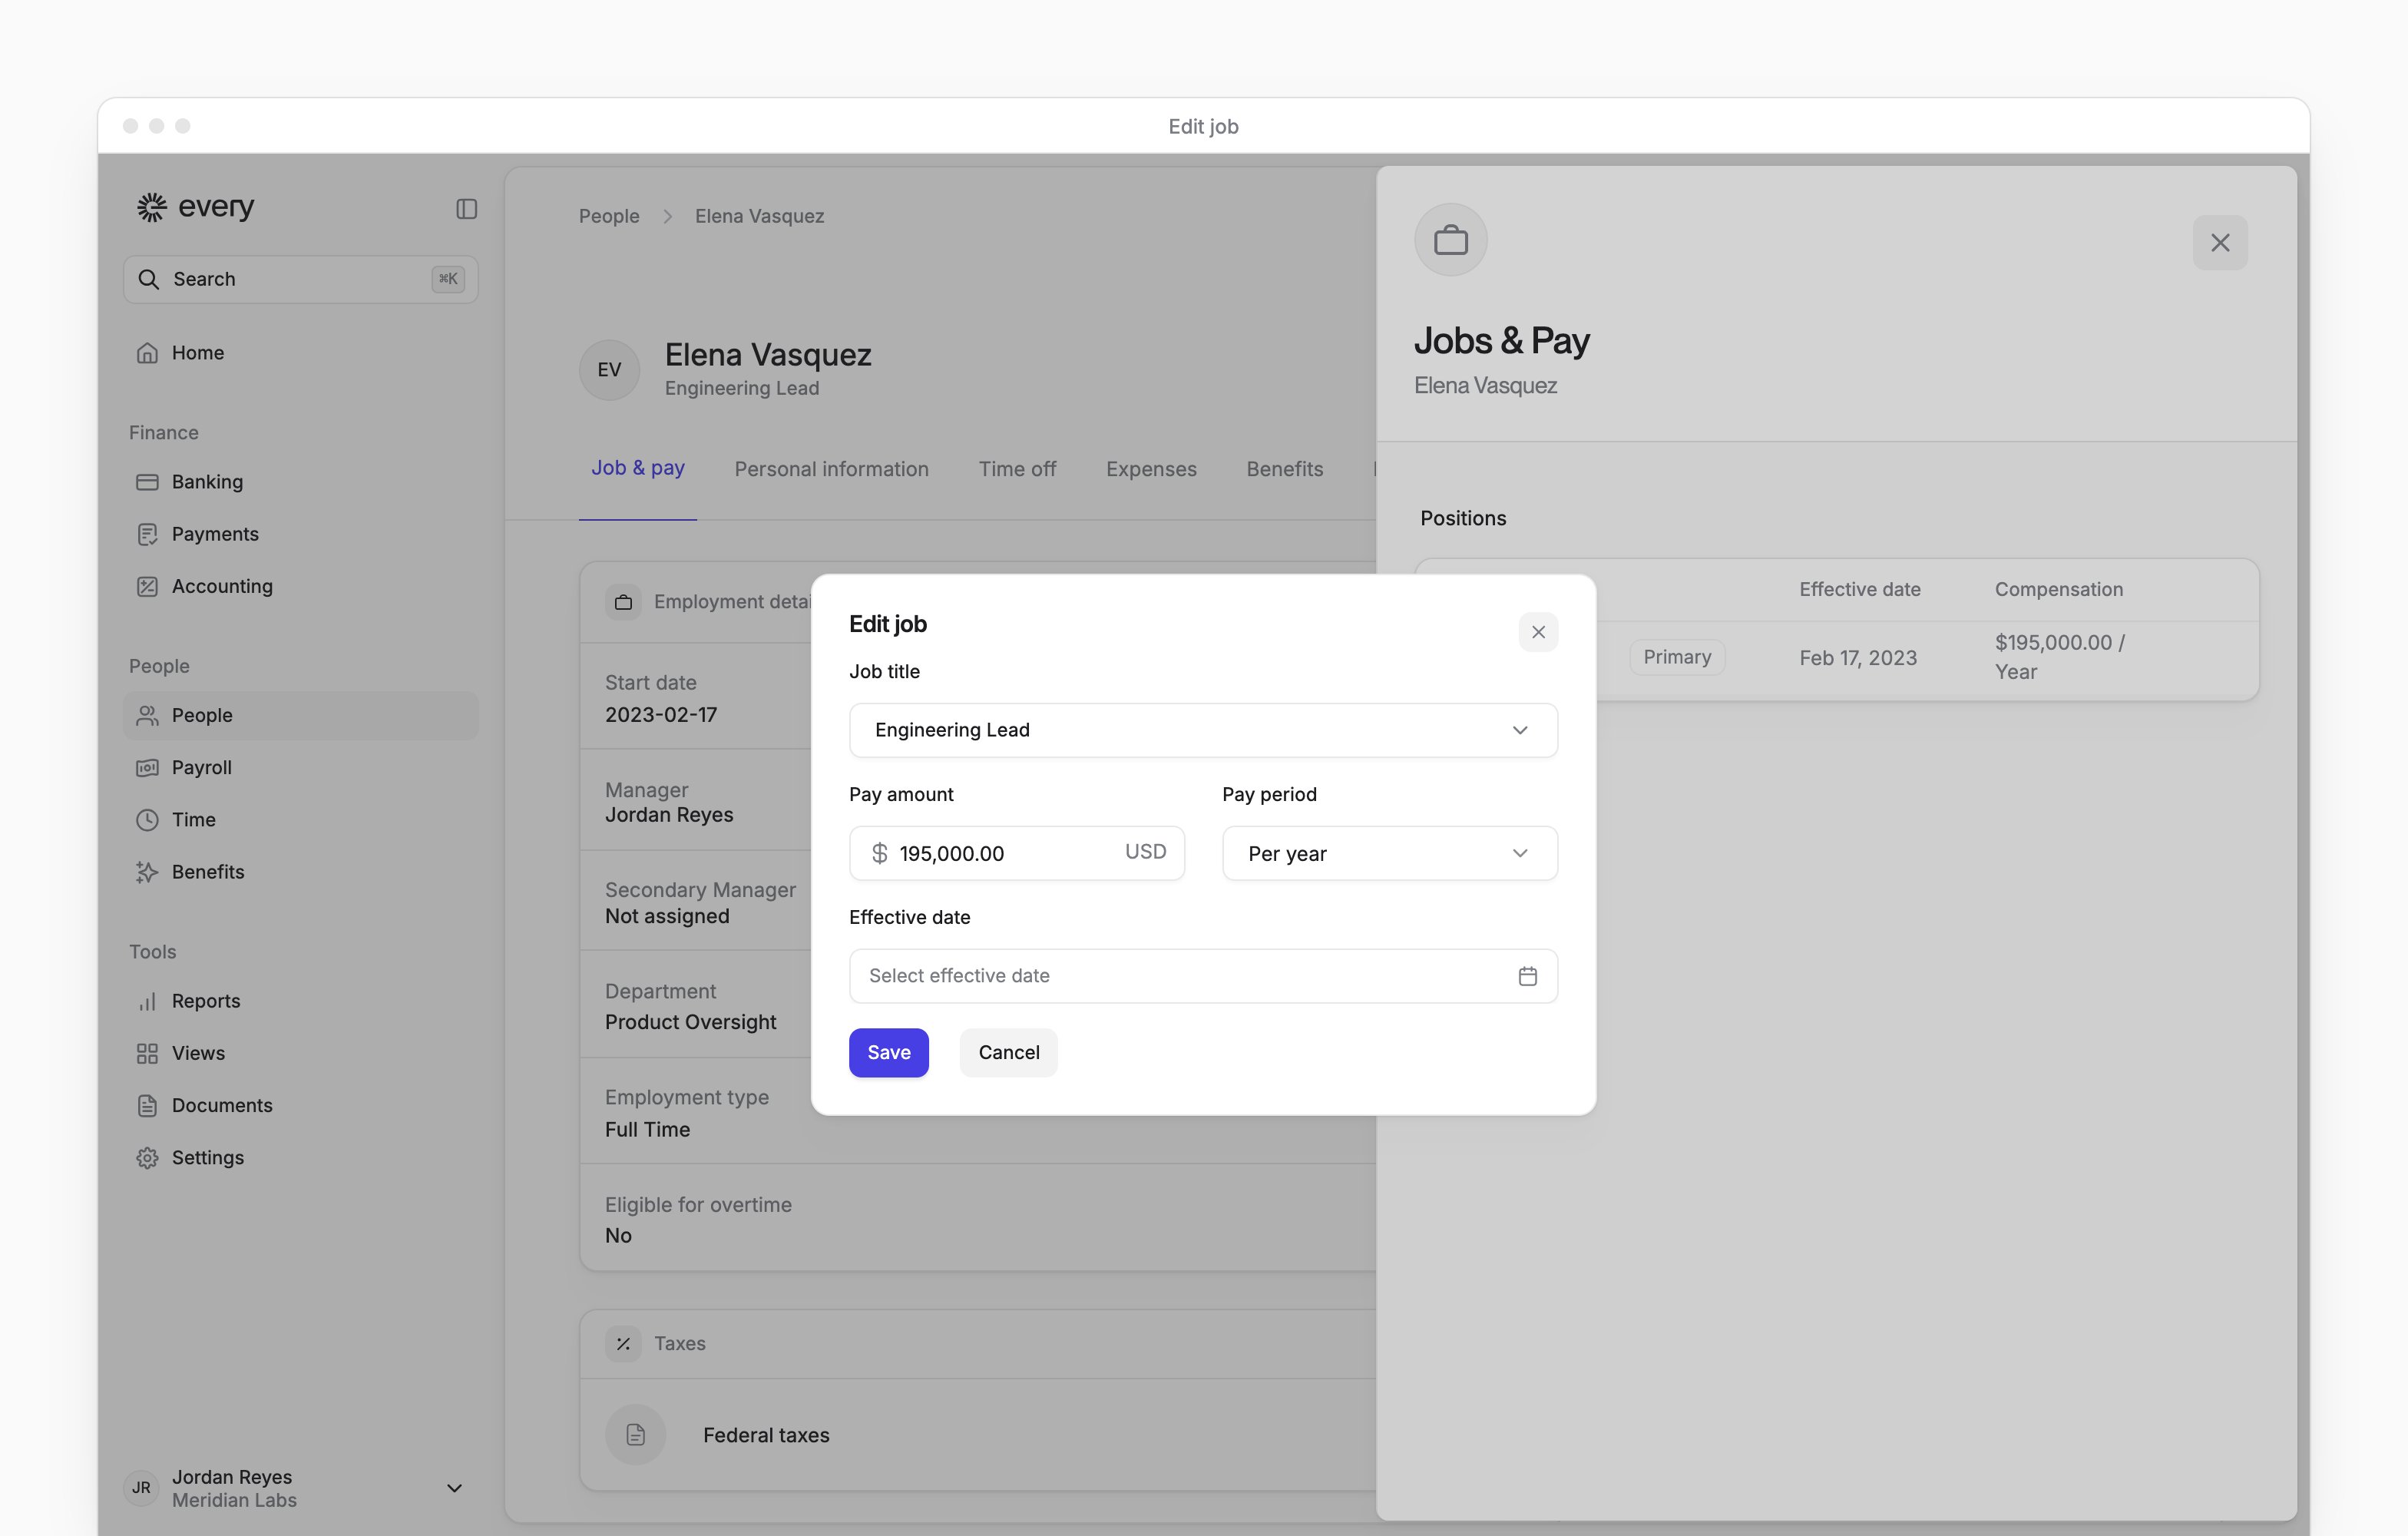Click the Primary badge in Positions
Viewport: 2408px width, 1536px height.
pyautogui.click(x=1677, y=657)
